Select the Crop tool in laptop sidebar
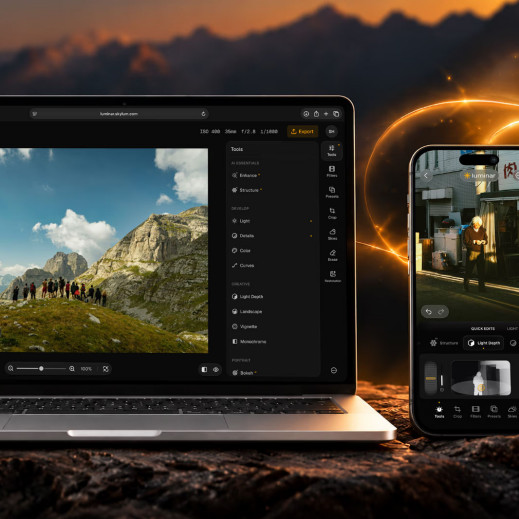This screenshot has width=519, height=519. [x=332, y=213]
